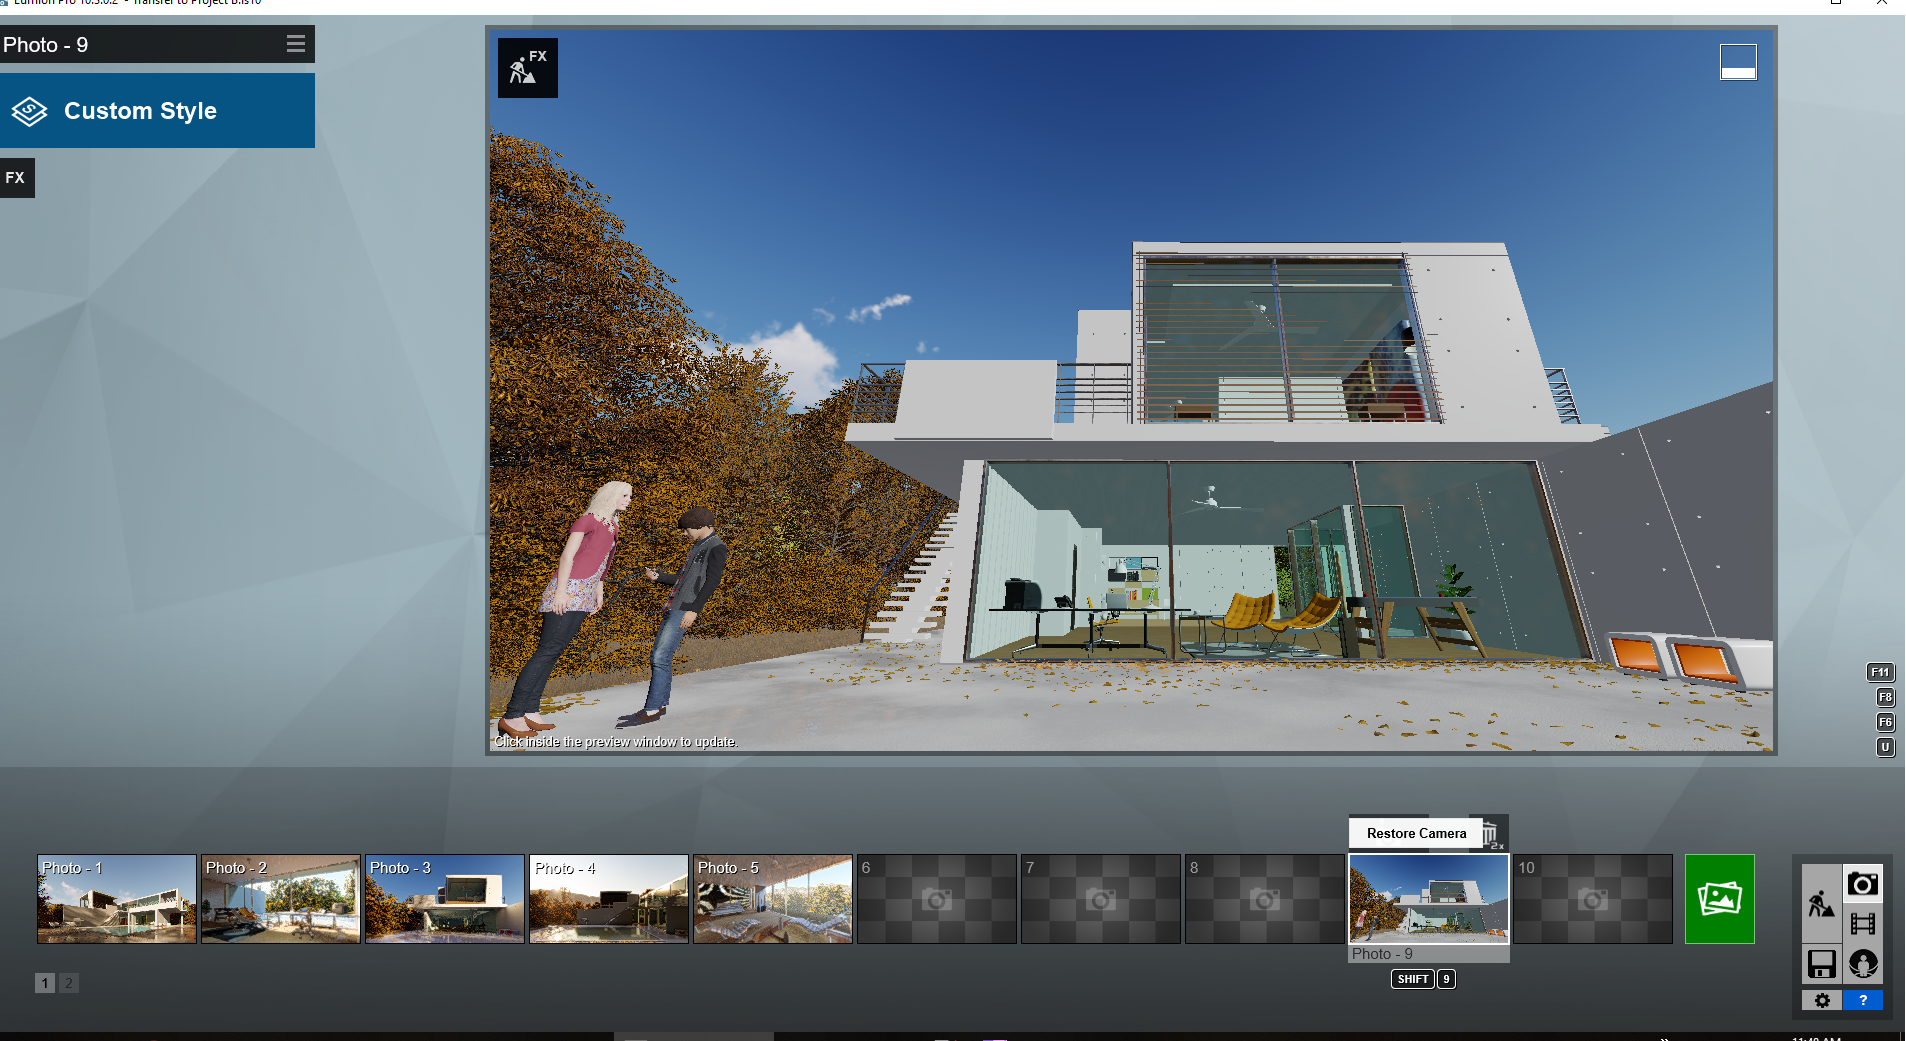
Task: Select Photo mode camera icon
Action: click(x=1862, y=884)
